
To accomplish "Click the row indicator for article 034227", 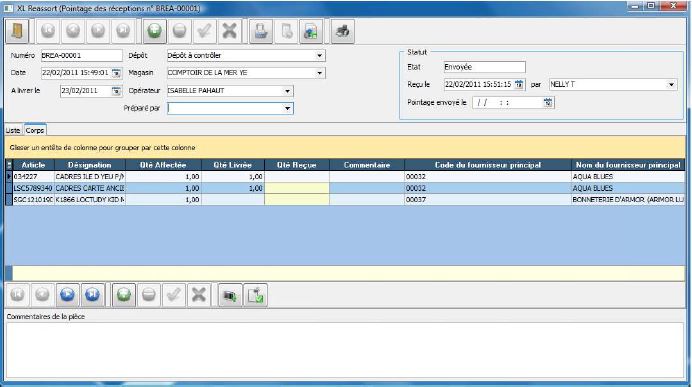I will point(9,177).
